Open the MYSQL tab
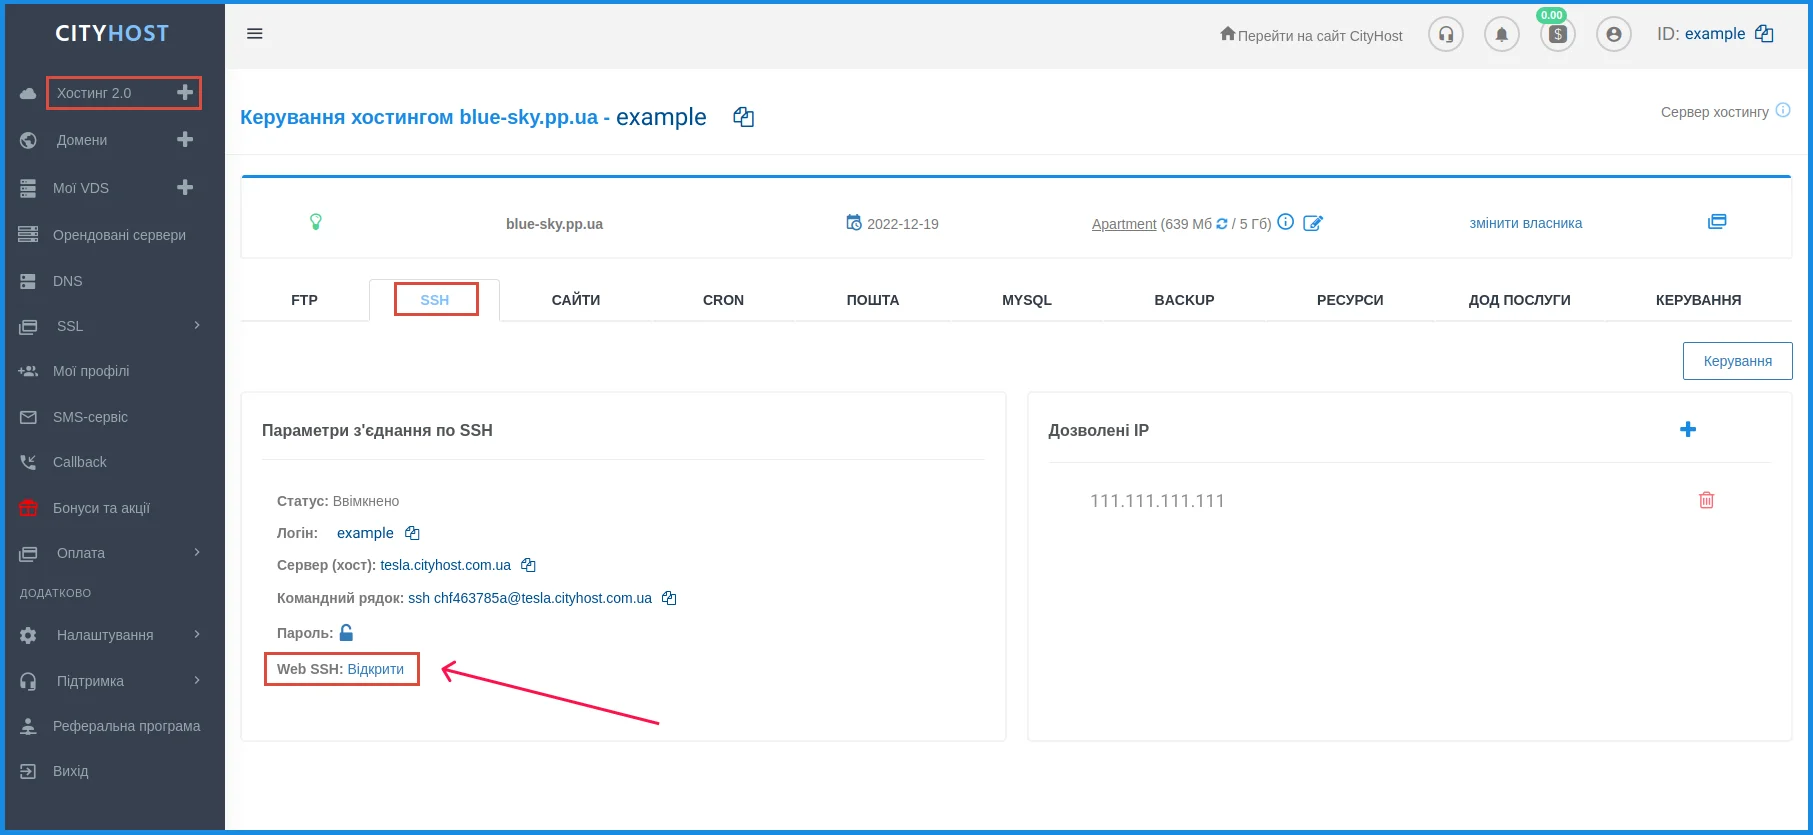 tap(1027, 300)
